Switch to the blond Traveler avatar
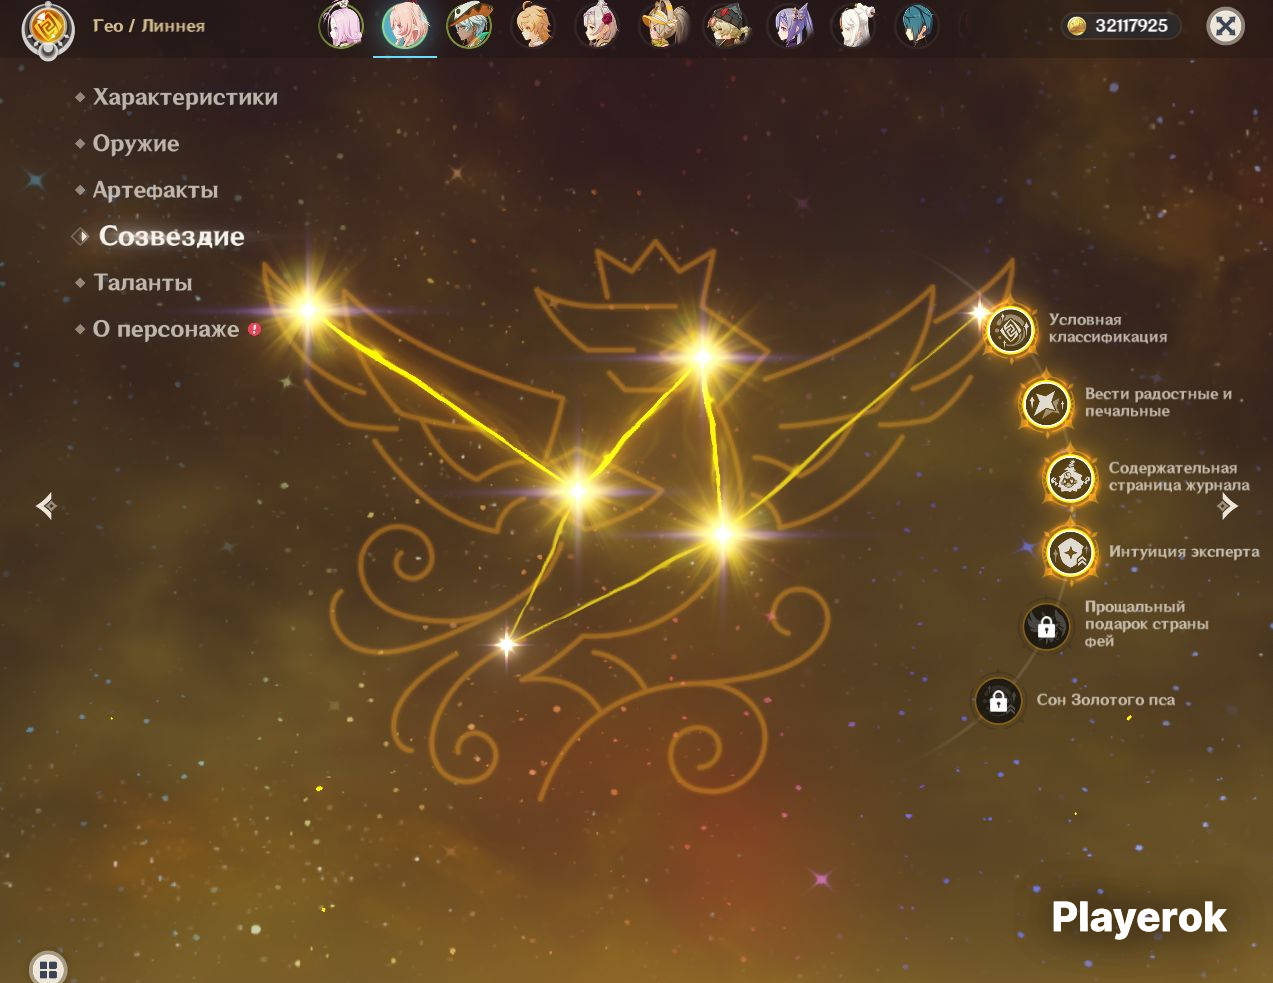This screenshot has height=983, width=1273. click(533, 25)
